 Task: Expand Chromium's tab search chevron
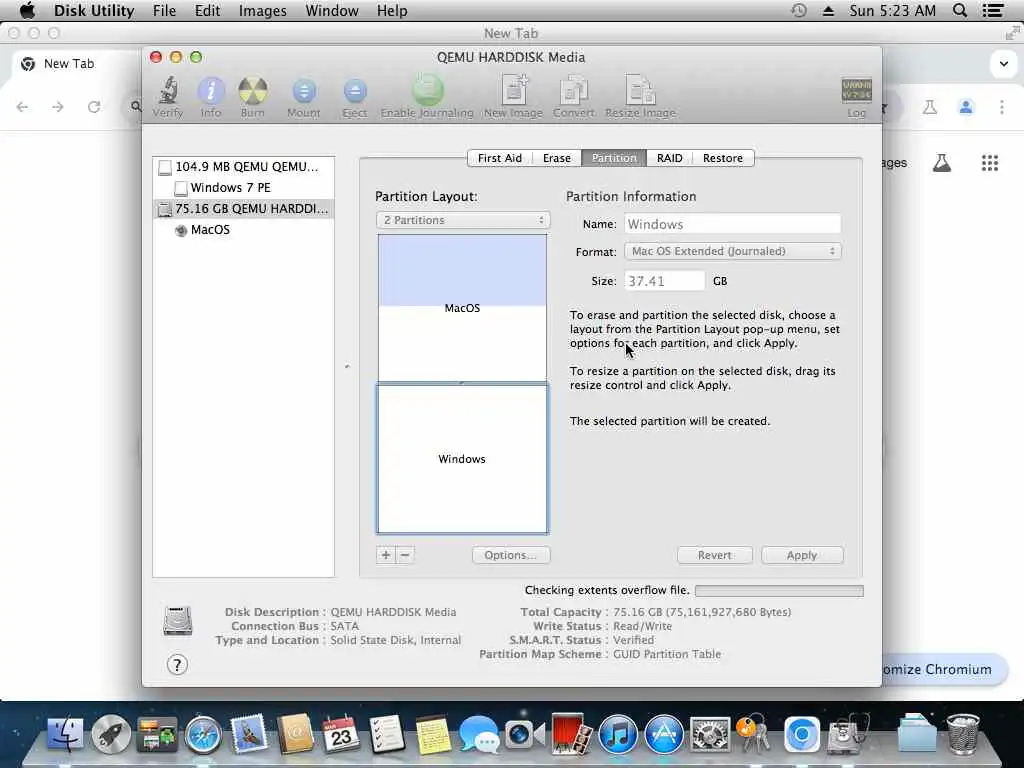tap(1004, 64)
